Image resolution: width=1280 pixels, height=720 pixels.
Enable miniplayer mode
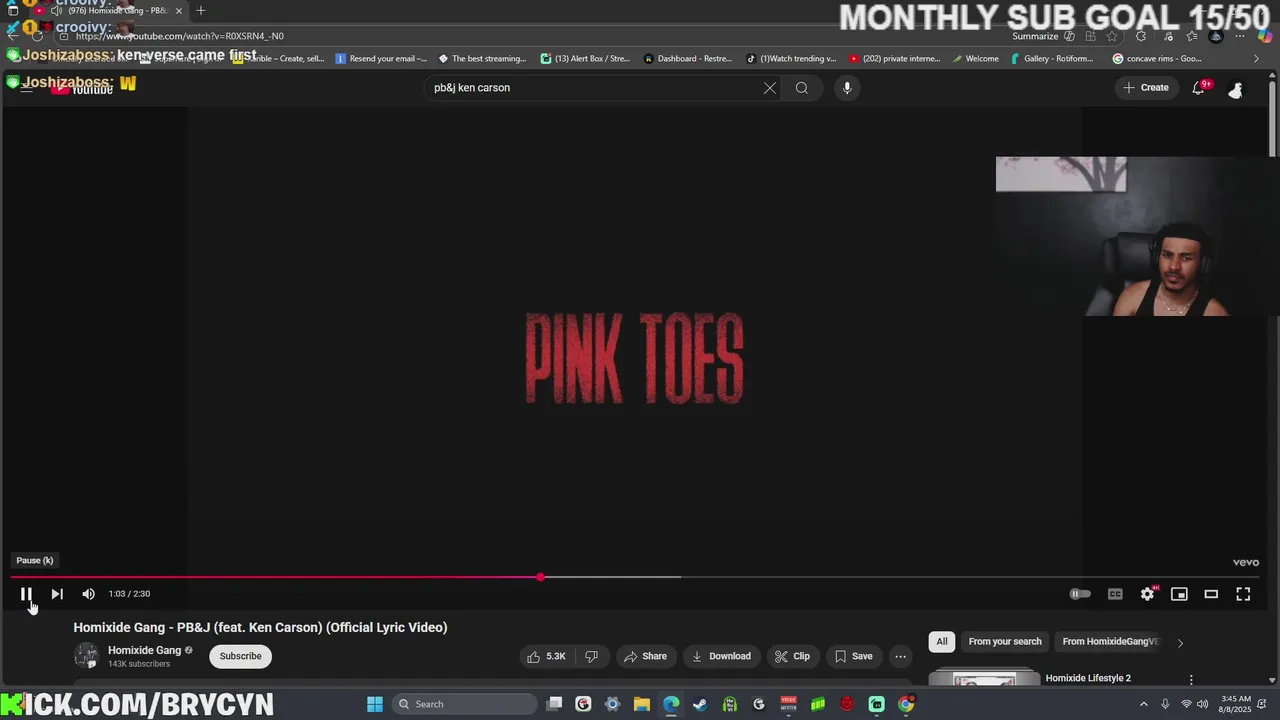1179,594
